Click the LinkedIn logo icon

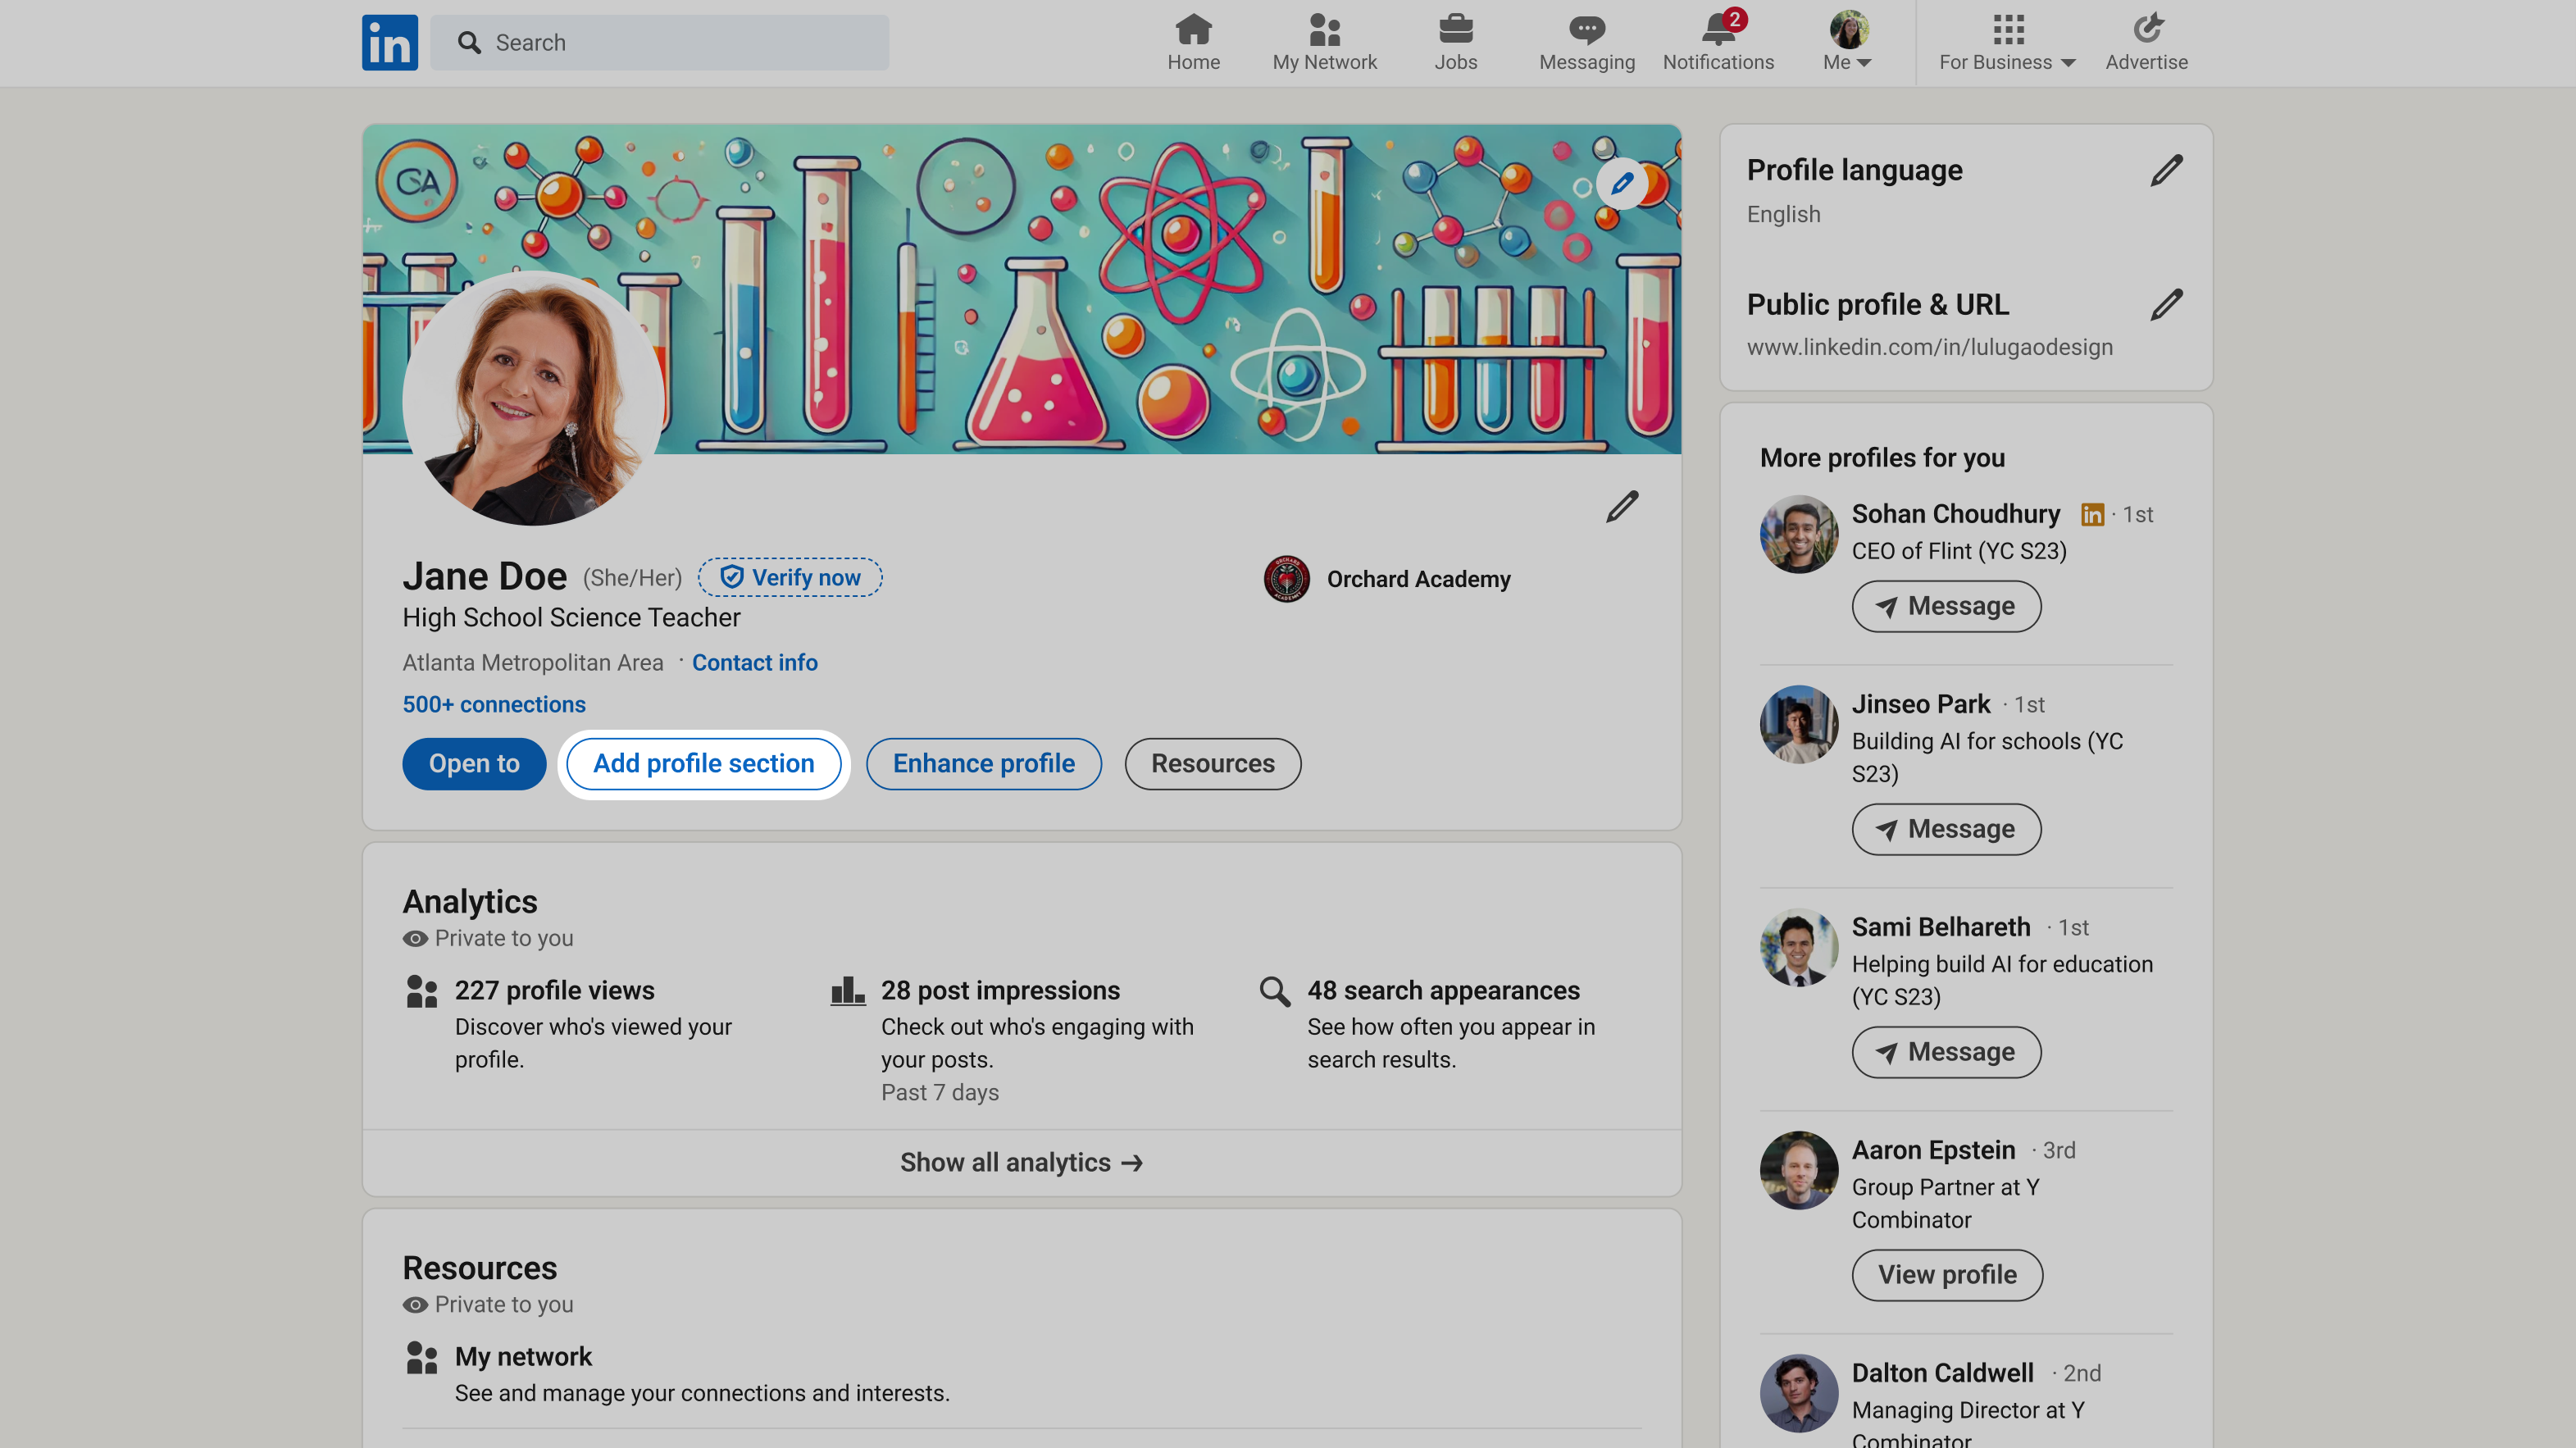[x=389, y=42]
